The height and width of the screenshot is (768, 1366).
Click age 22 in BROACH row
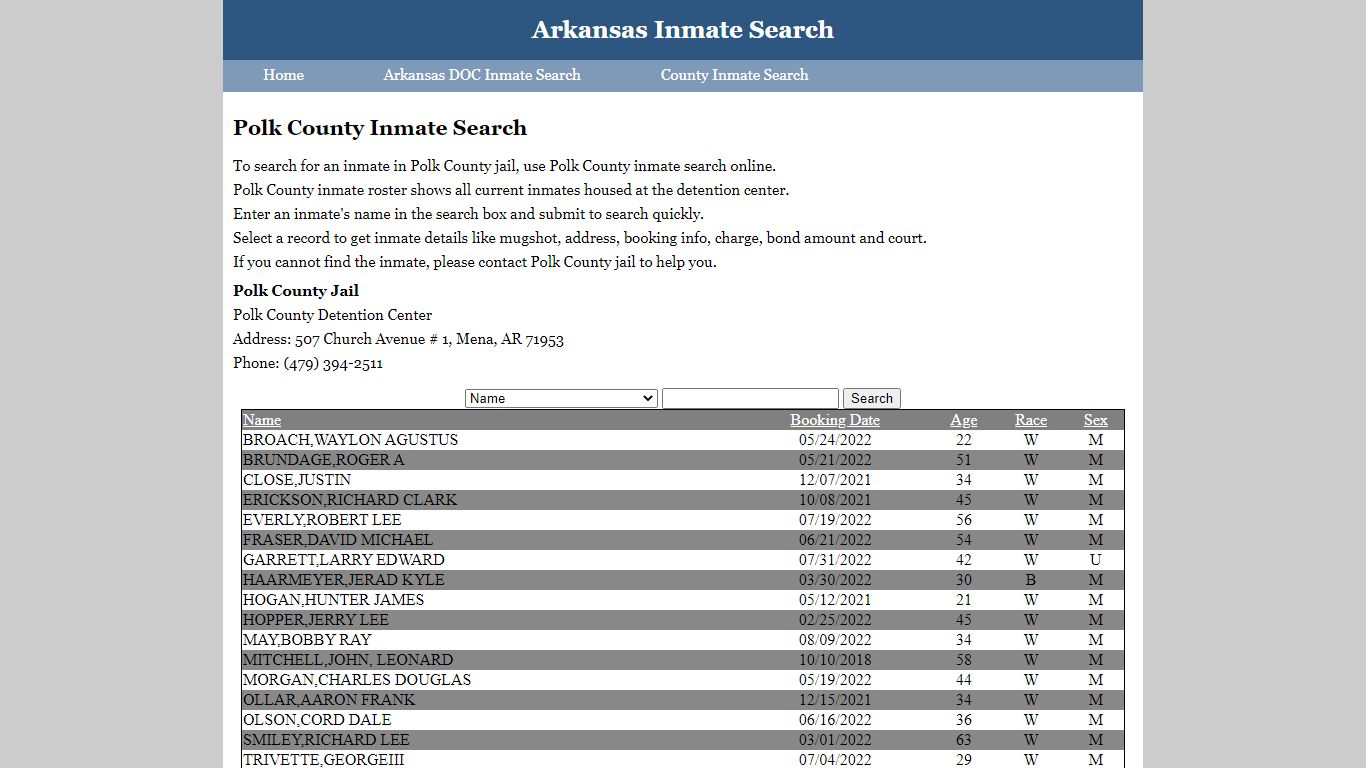[964, 440]
